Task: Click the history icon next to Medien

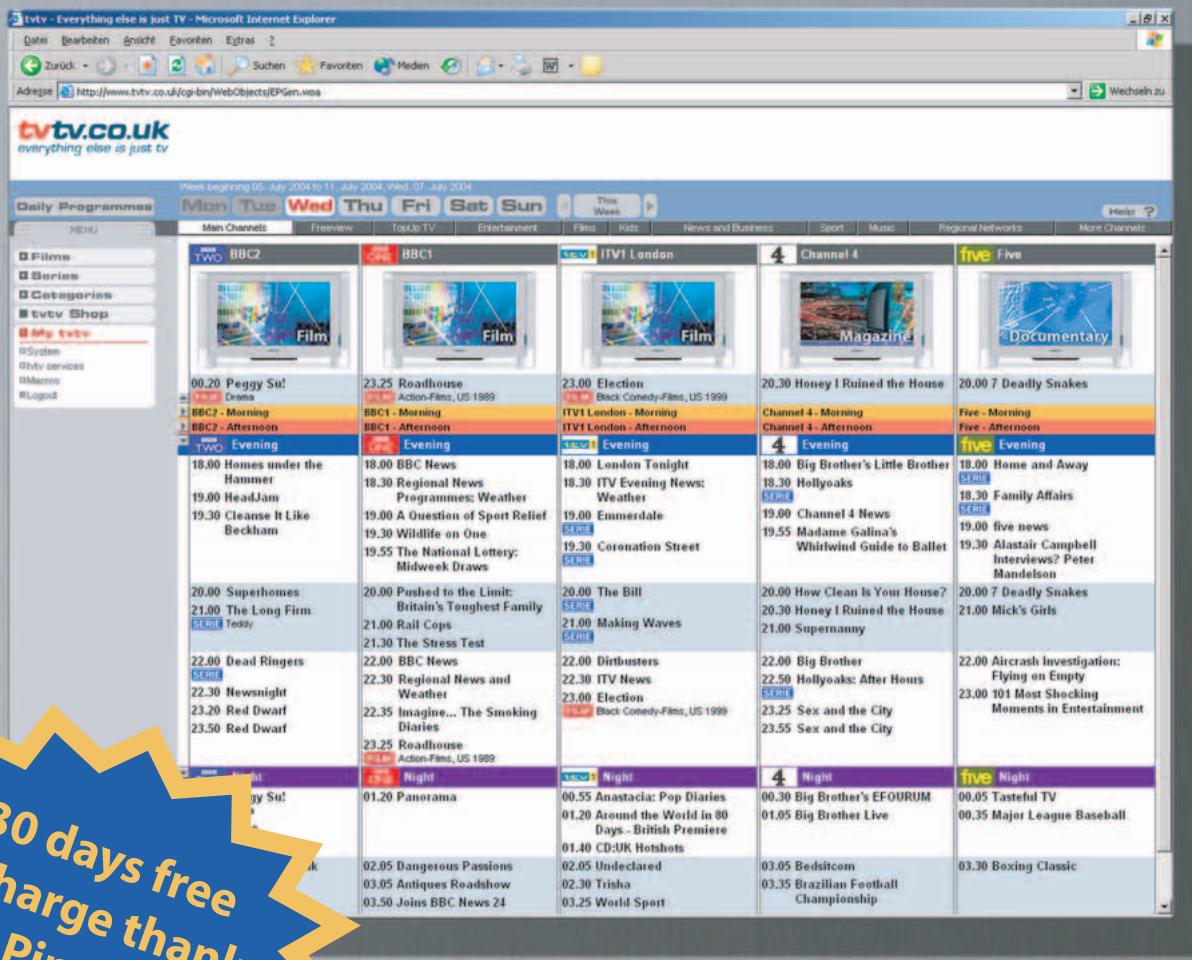Action: [x=451, y=66]
